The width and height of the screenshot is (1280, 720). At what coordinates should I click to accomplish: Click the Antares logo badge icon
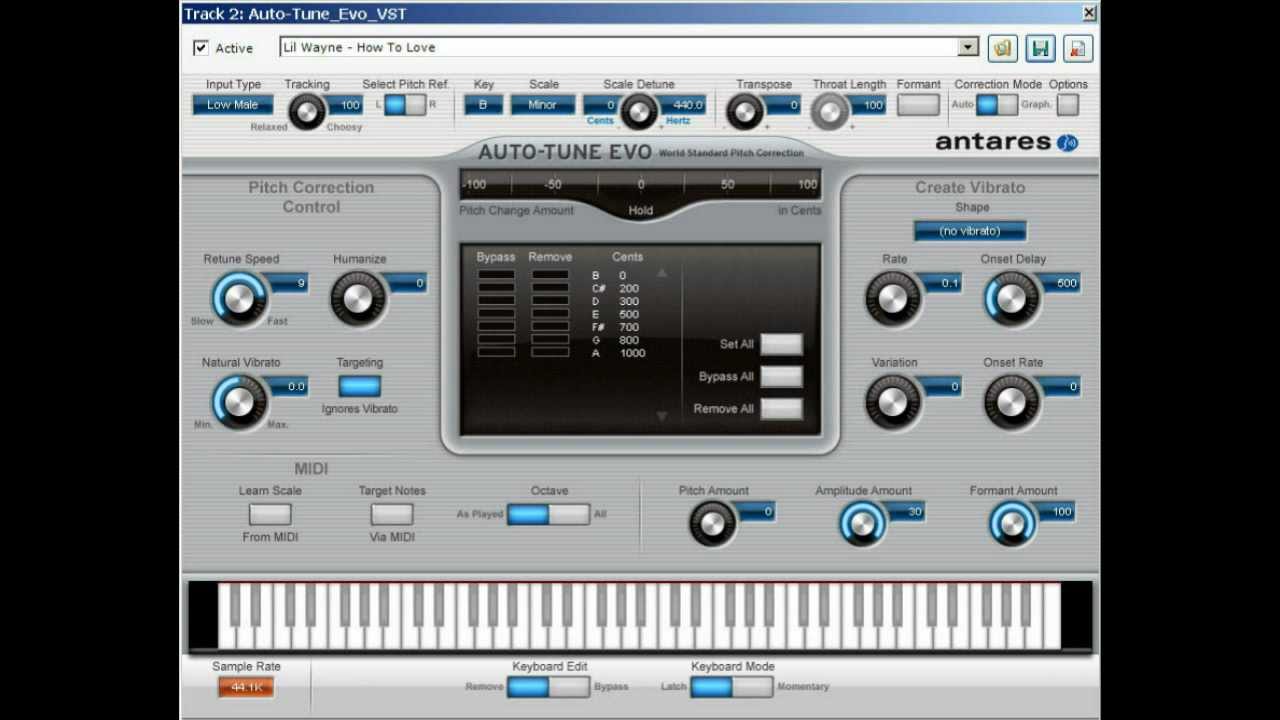point(1068,143)
